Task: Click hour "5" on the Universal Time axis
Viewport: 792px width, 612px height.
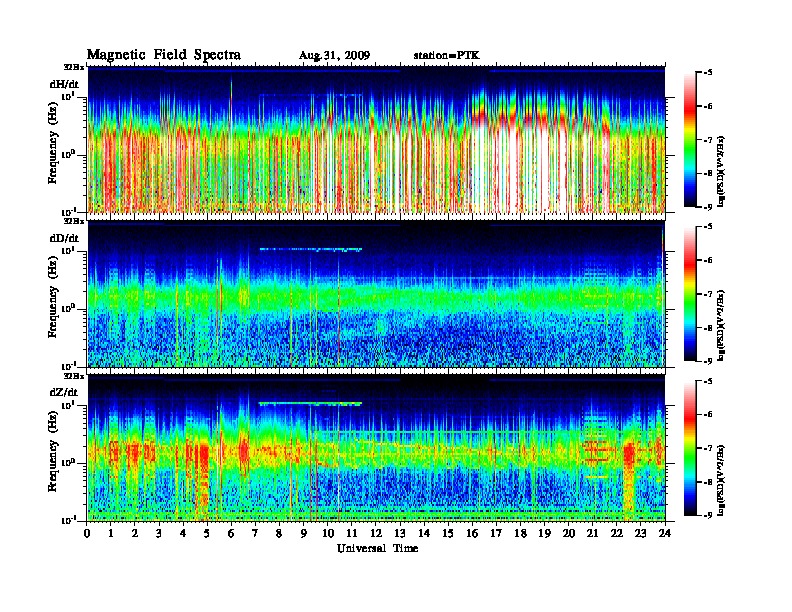Action: [208, 534]
